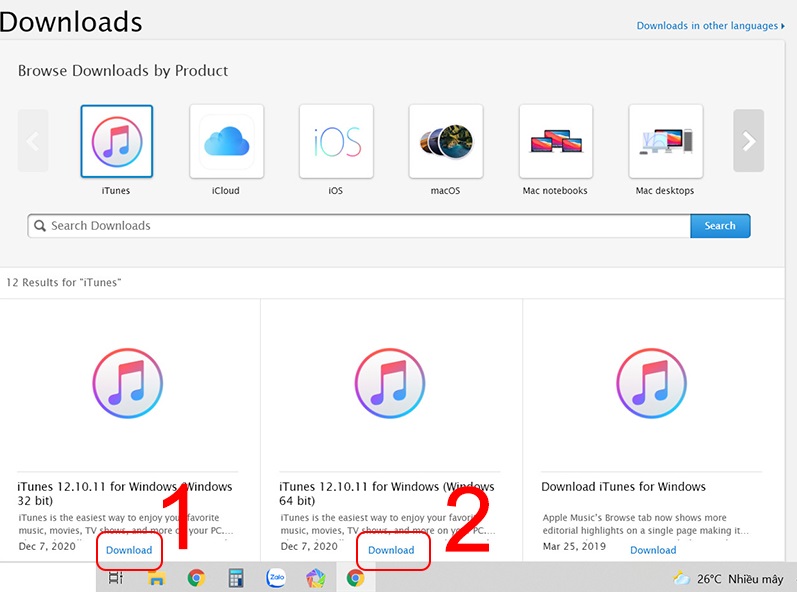Launch Calculator from the taskbar

(x=236, y=578)
